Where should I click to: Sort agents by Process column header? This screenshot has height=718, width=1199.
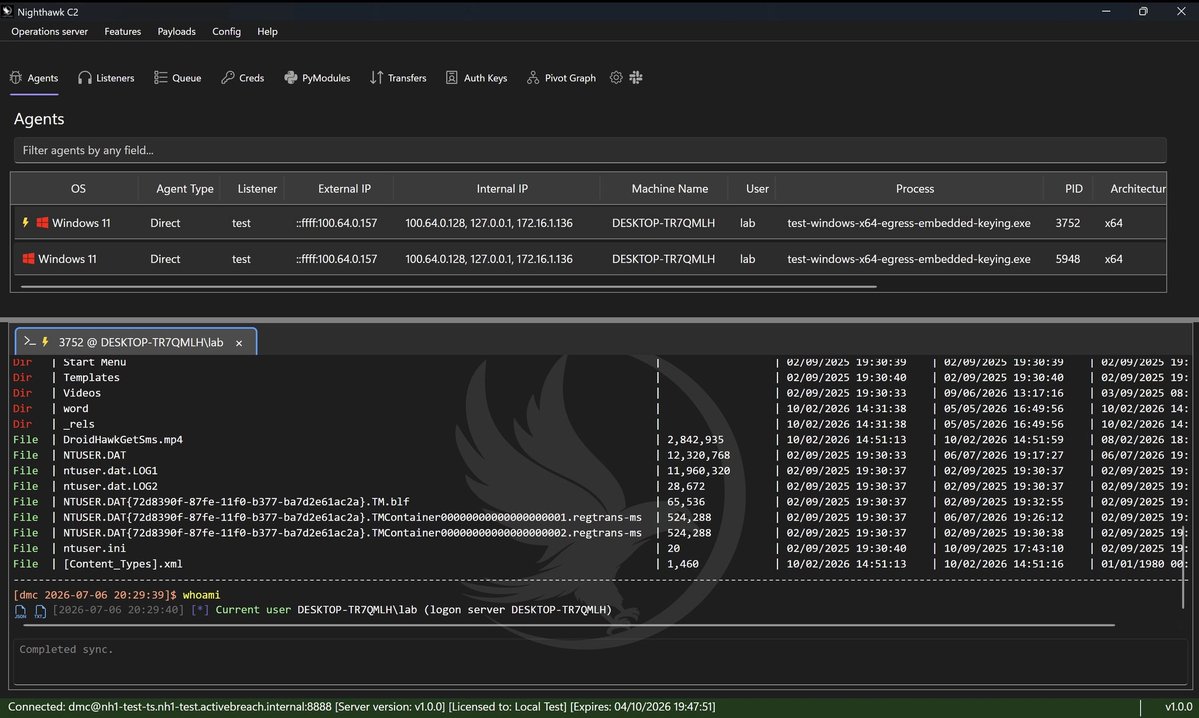tap(915, 188)
